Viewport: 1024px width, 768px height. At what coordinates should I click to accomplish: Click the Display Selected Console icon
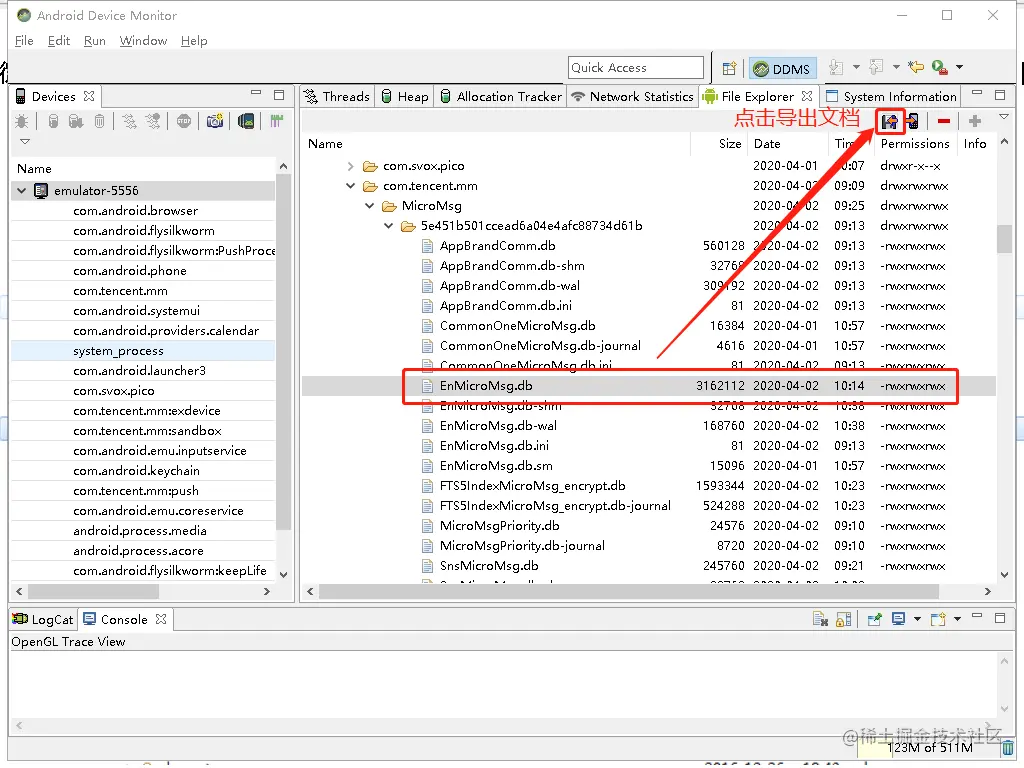pos(899,619)
